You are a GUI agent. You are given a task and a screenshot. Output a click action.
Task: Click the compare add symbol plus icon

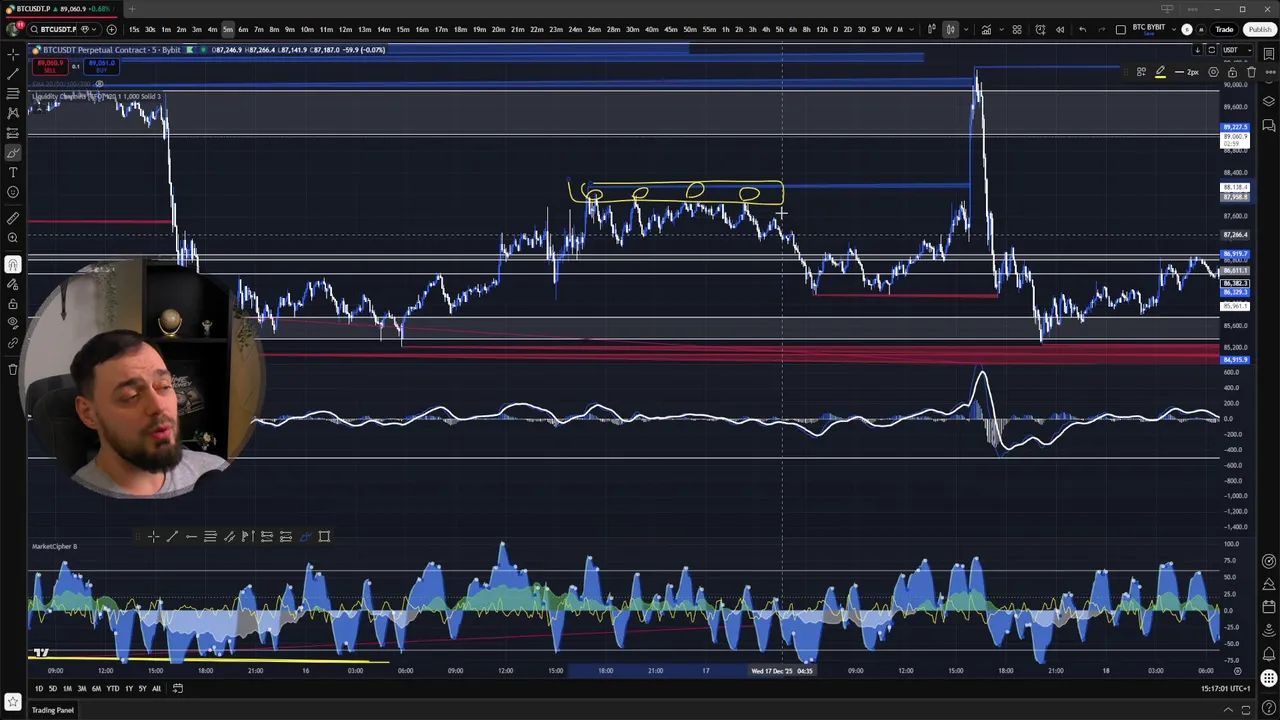[111, 29]
